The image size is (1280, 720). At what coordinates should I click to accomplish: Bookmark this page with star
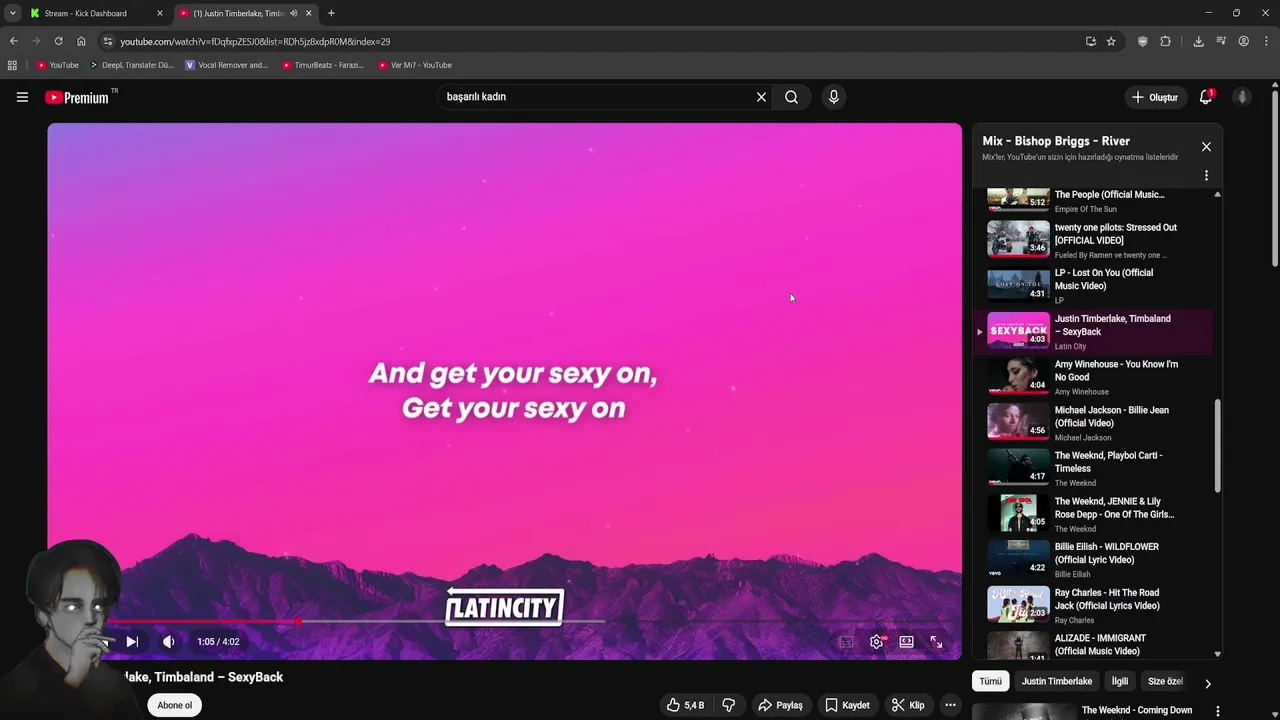click(1111, 41)
